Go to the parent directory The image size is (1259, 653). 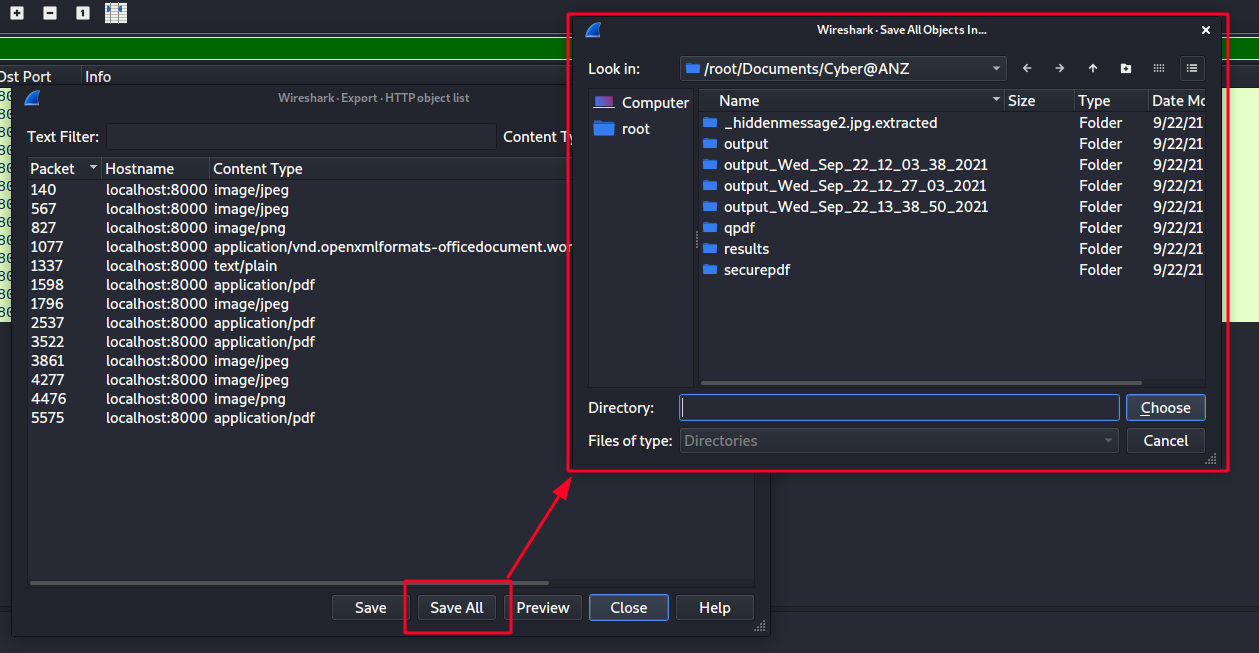pyautogui.click(x=1093, y=68)
